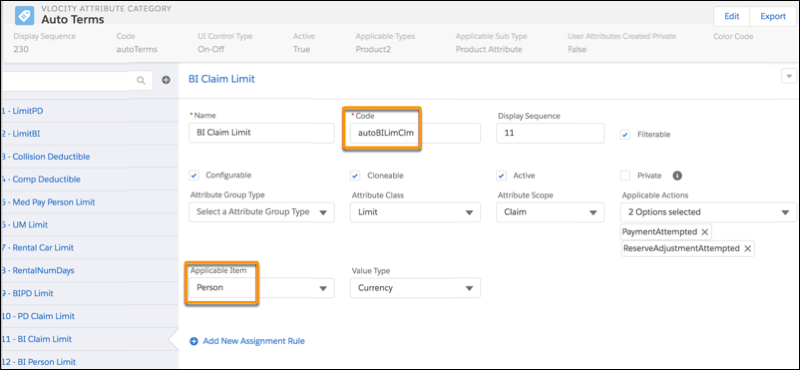Click the Product Attribute sub type value
This screenshot has height=370, width=800.
tap(489, 50)
